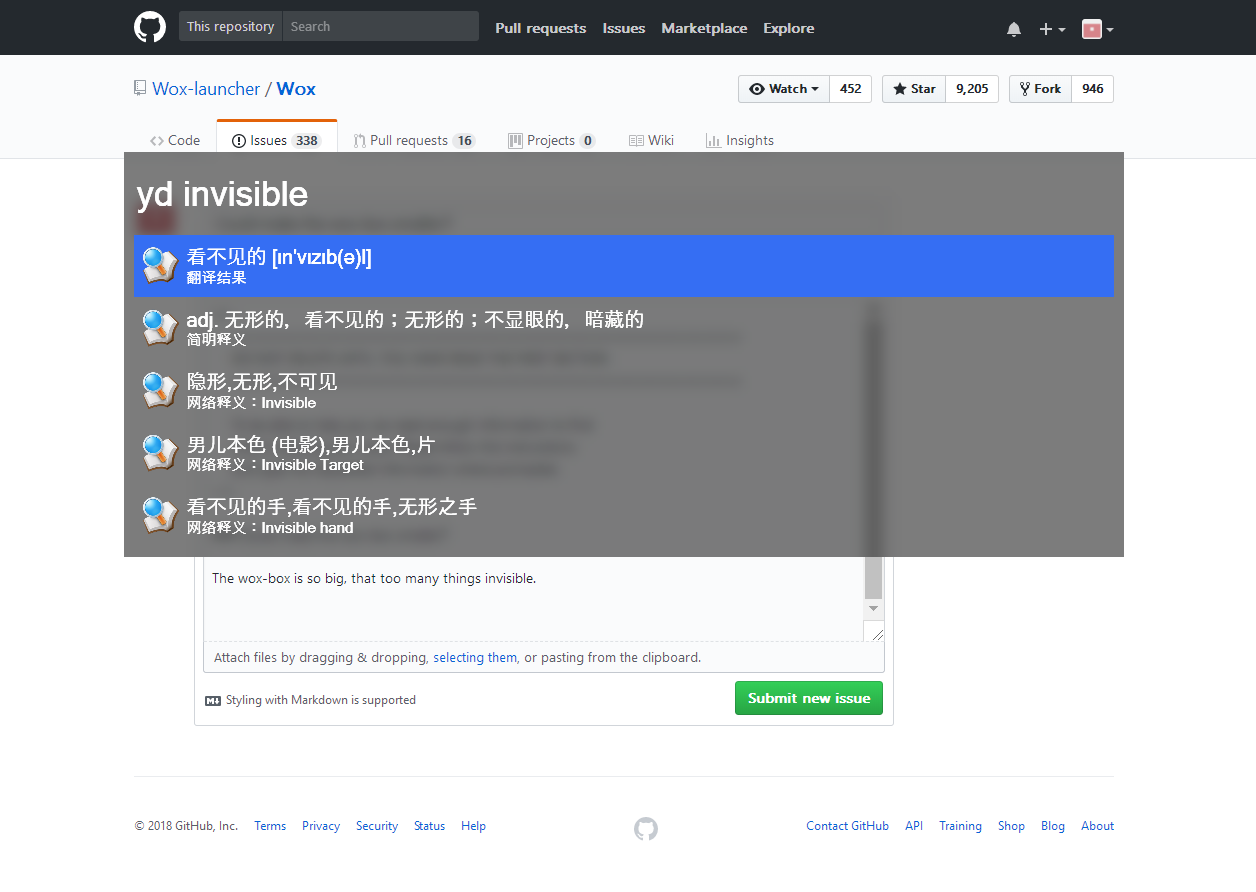
Task: Open the Wox repository name link
Action: coord(296,89)
